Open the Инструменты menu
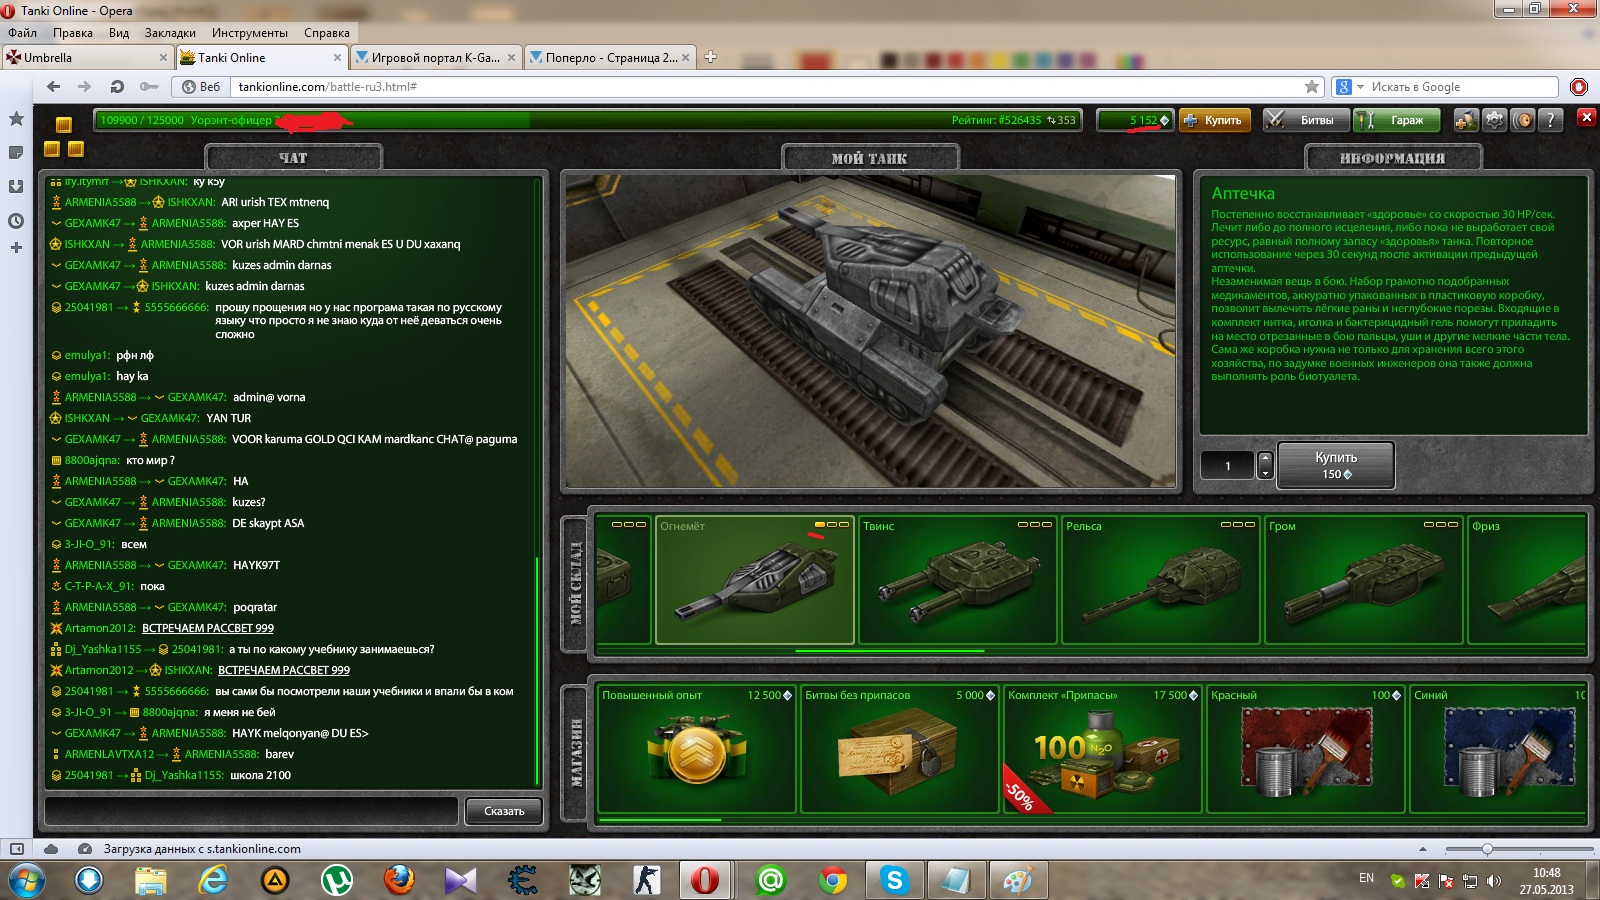Image resolution: width=1600 pixels, height=900 pixels. [x=250, y=33]
